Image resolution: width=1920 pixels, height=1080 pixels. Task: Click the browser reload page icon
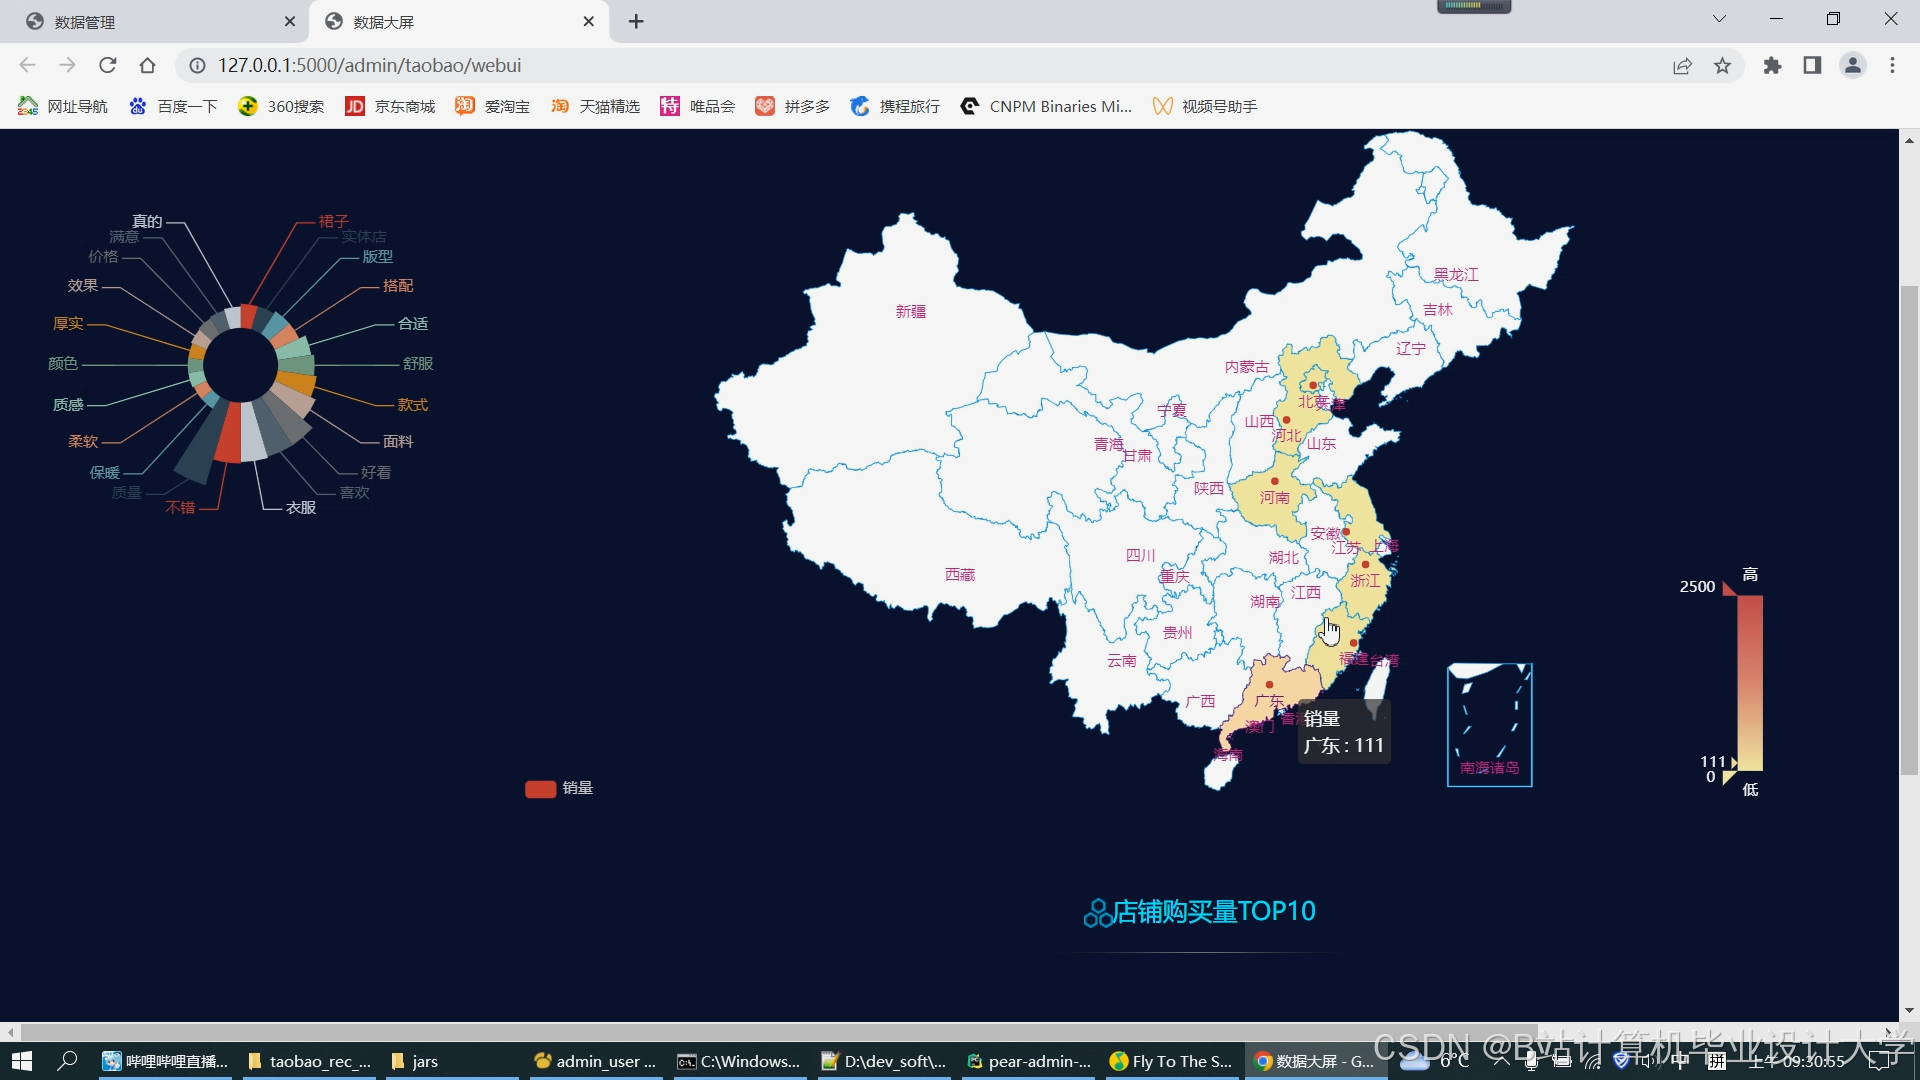[108, 65]
